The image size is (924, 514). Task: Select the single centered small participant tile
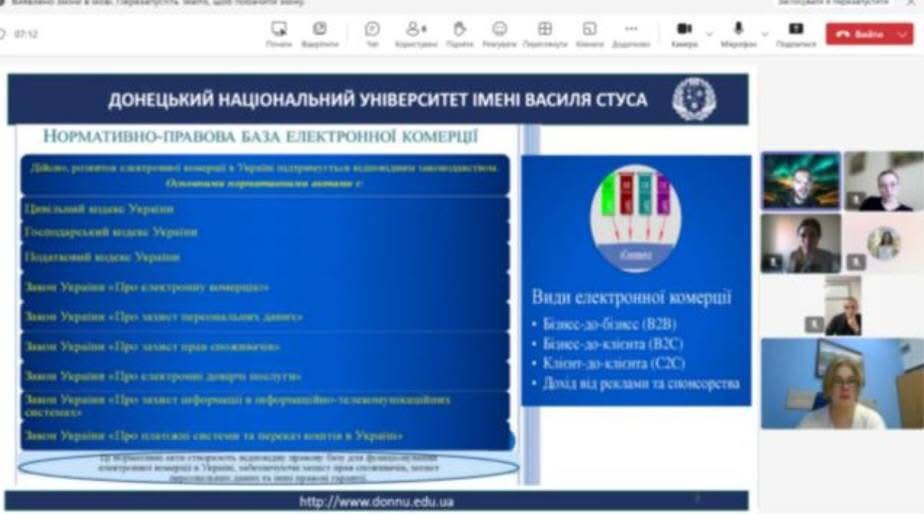[x=842, y=306]
